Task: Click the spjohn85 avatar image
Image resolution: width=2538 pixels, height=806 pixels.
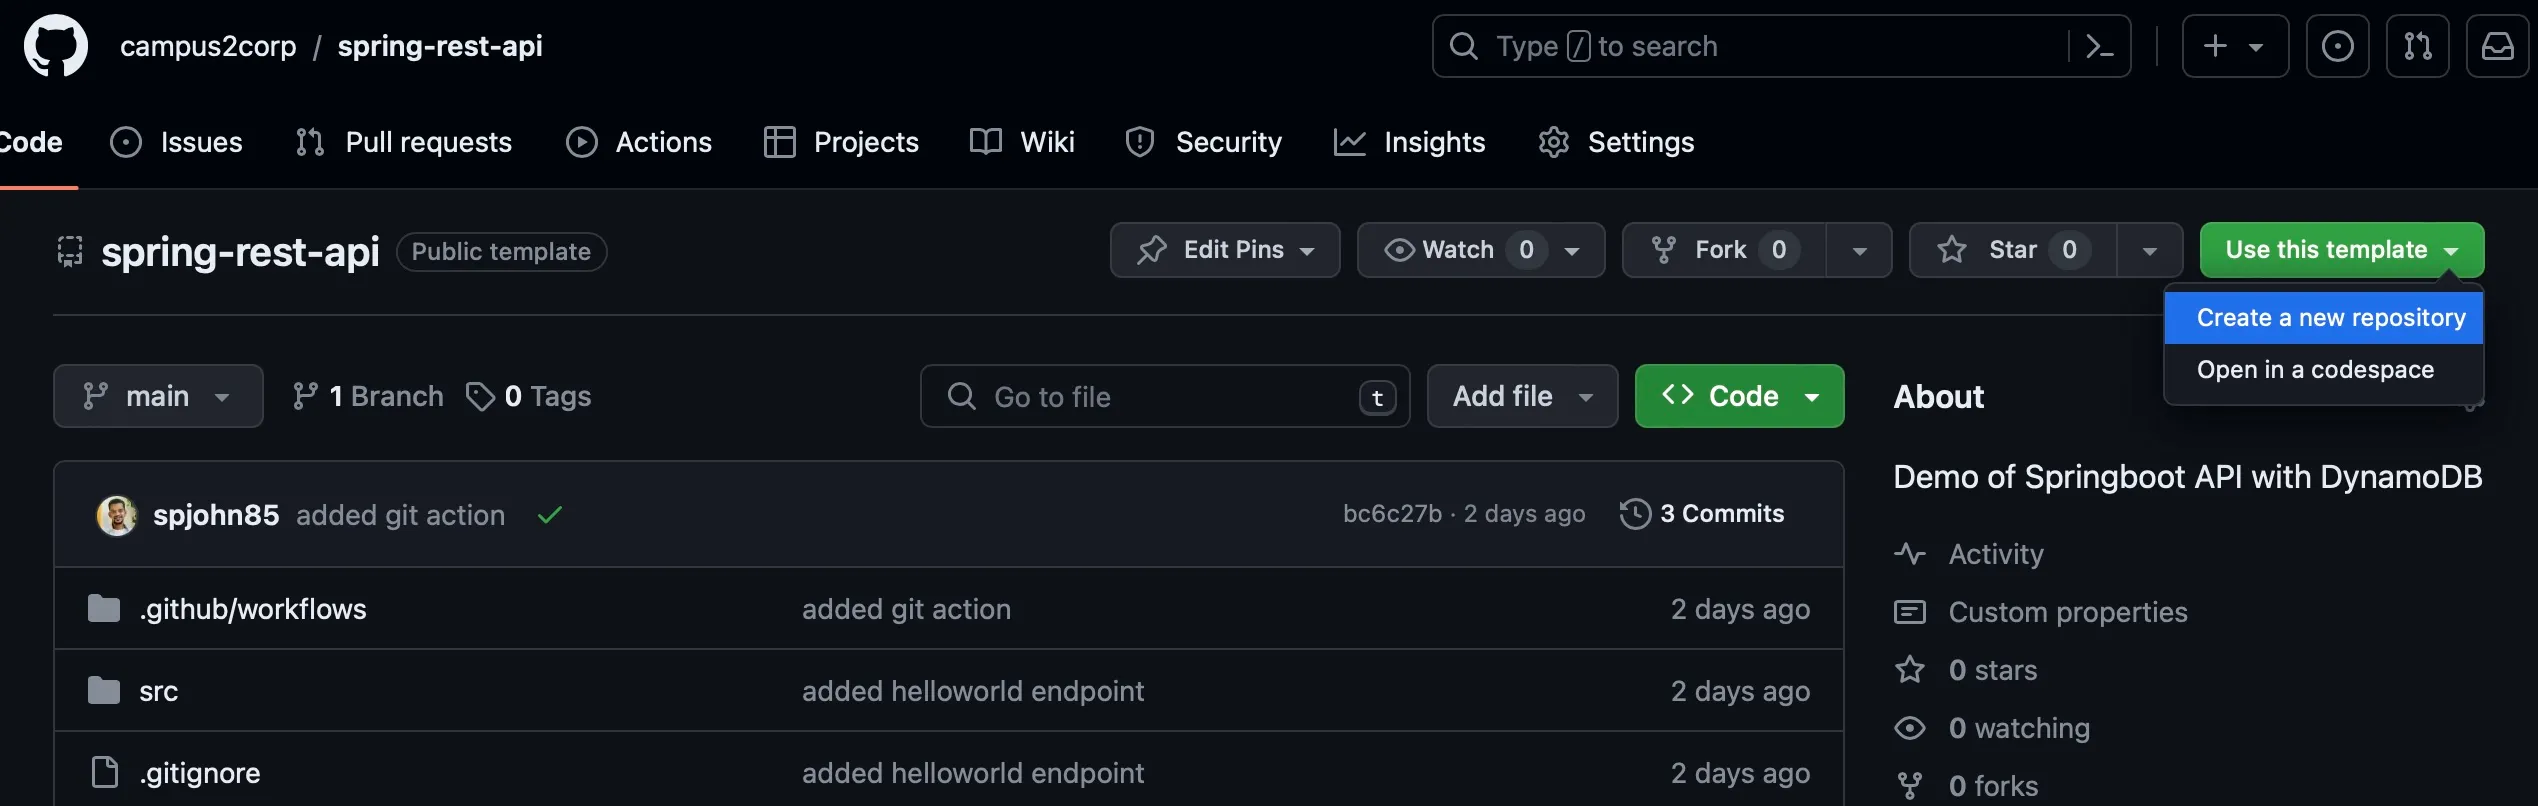Action: 117,515
